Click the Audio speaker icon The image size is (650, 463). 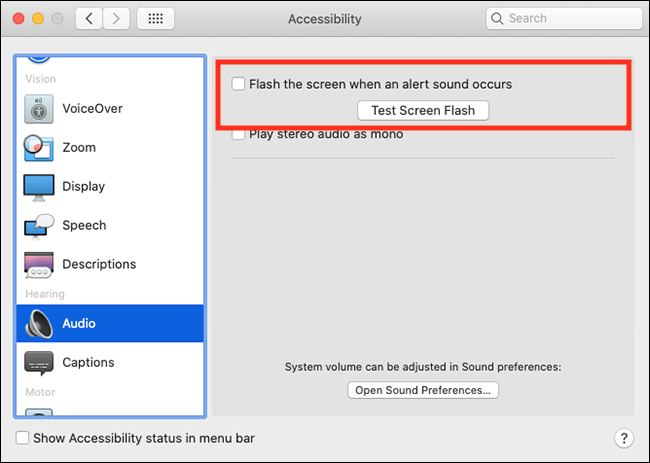tap(39, 324)
